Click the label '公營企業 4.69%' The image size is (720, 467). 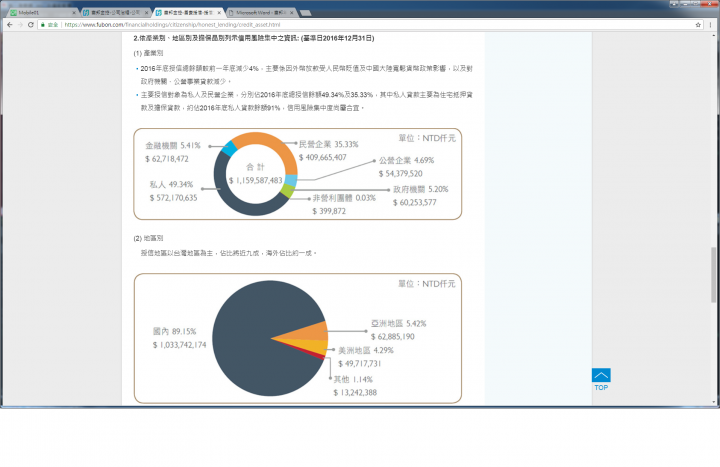pyautogui.click(x=406, y=160)
